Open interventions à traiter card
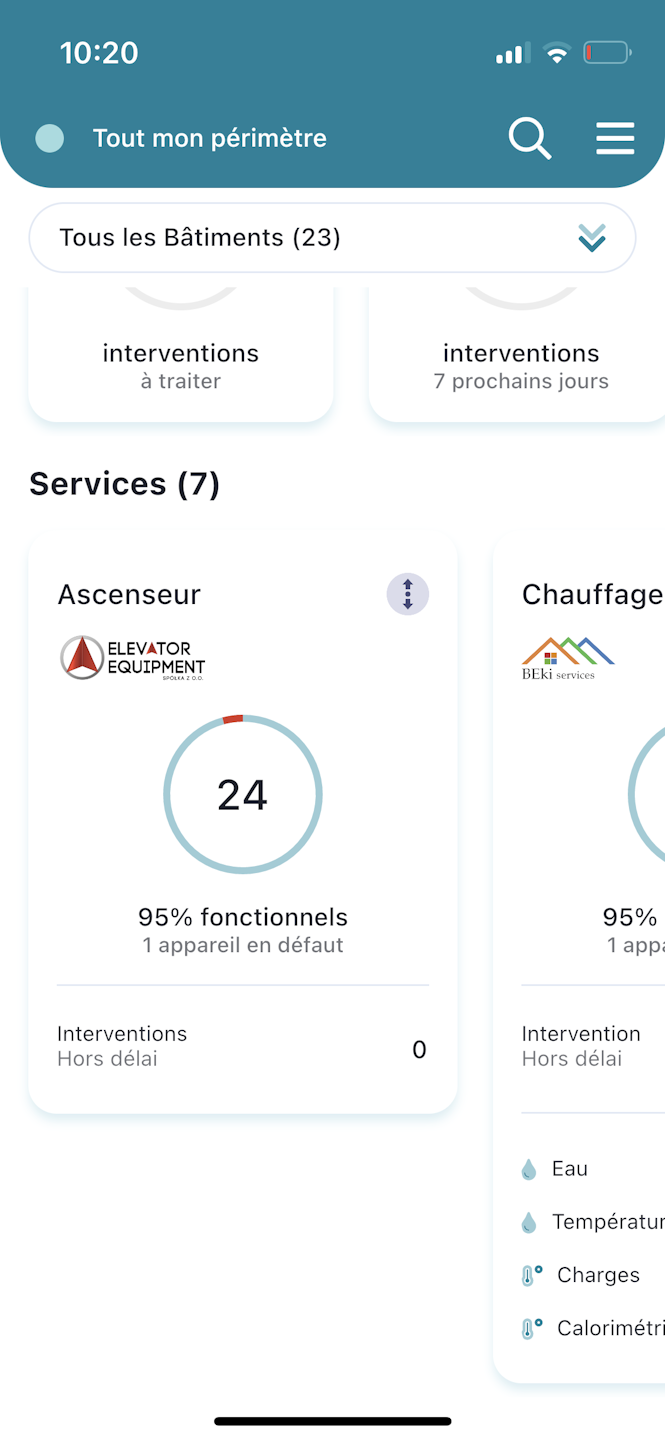Image resolution: width=665 pixels, height=1440 pixels. [x=181, y=364]
